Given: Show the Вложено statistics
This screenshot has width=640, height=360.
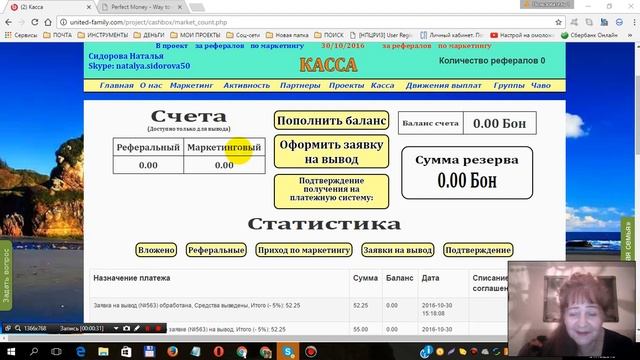Looking at the screenshot, I should click(156, 250).
